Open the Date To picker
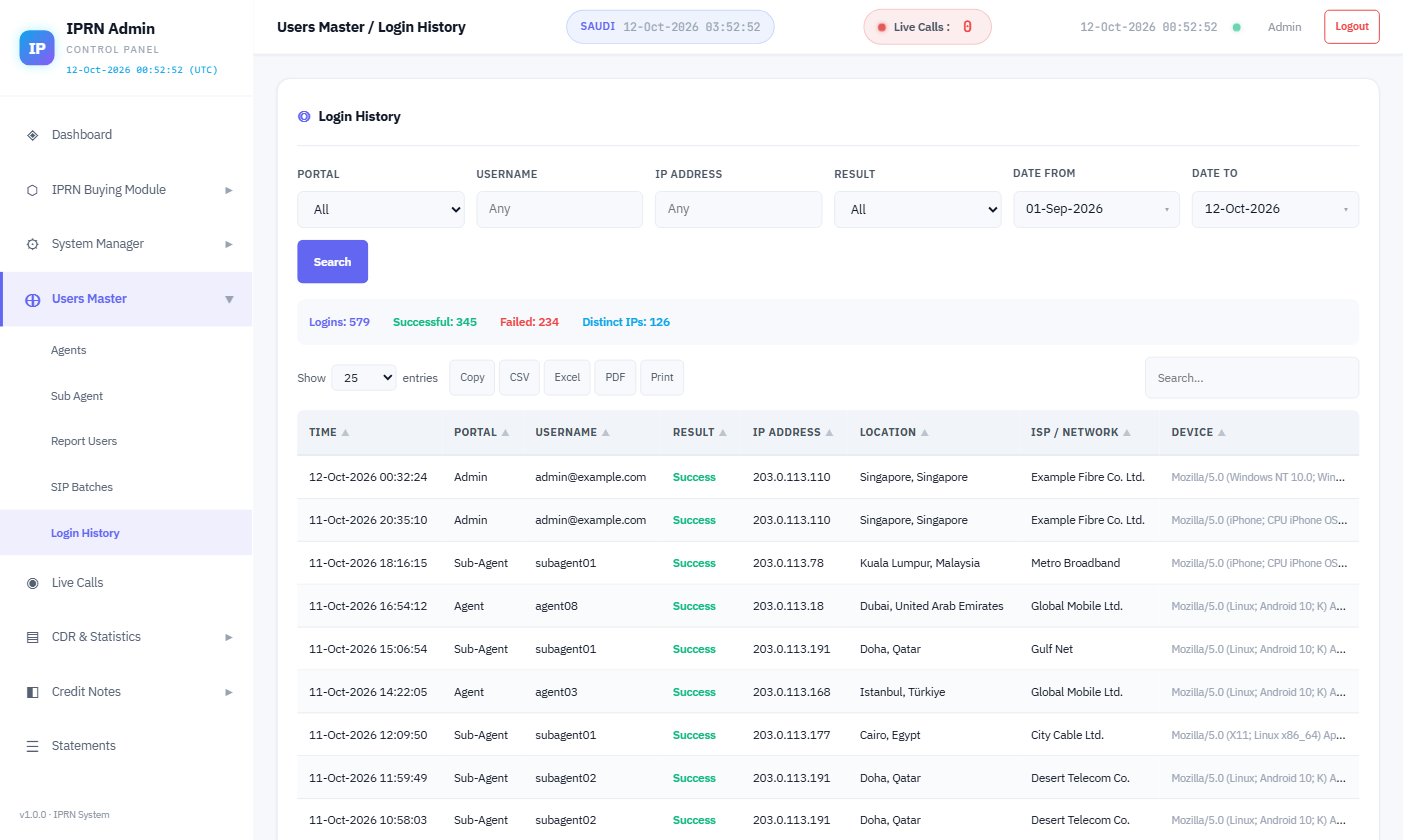Image resolution: width=1403 pixels, height=840 pixels. point(1275,209)
